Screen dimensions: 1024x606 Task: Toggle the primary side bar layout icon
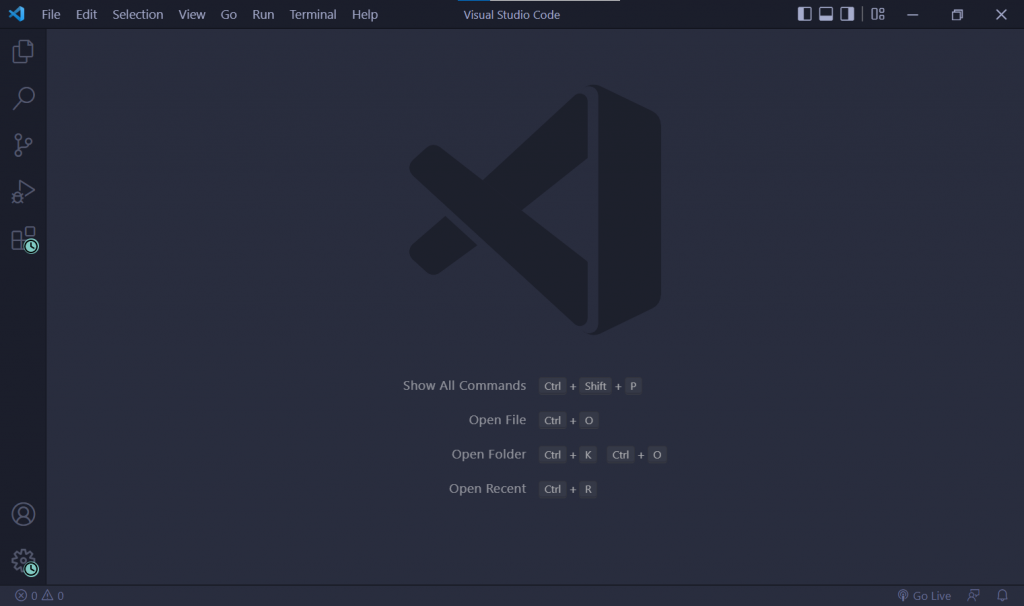coord(805,14)
